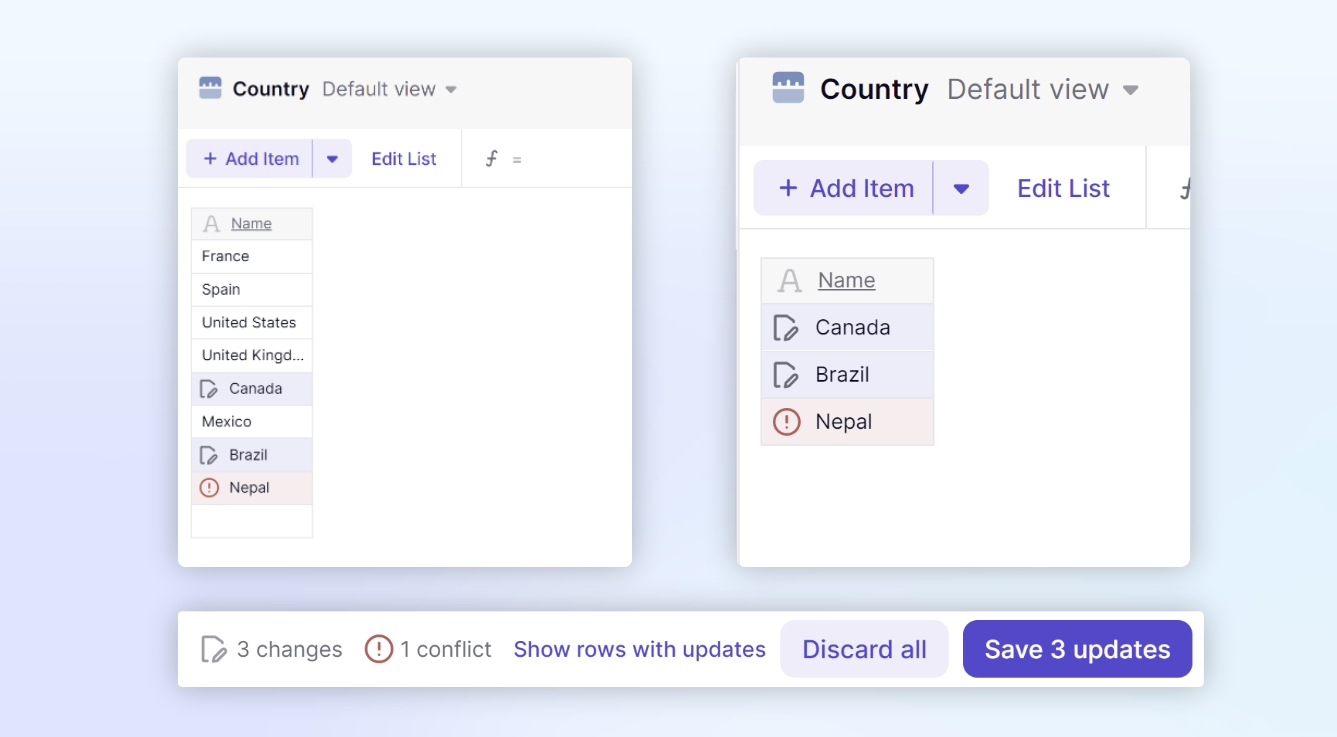Click the Country list icon in right panel
Screen dimensions: 1337x737
click(788, 88)
